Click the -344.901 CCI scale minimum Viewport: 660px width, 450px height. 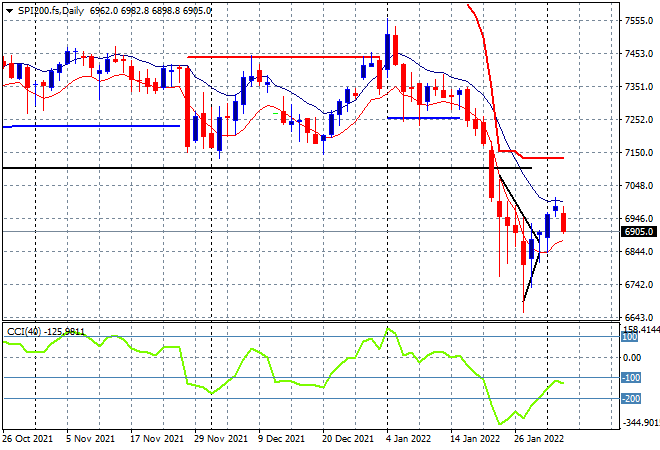pos(641,422)
